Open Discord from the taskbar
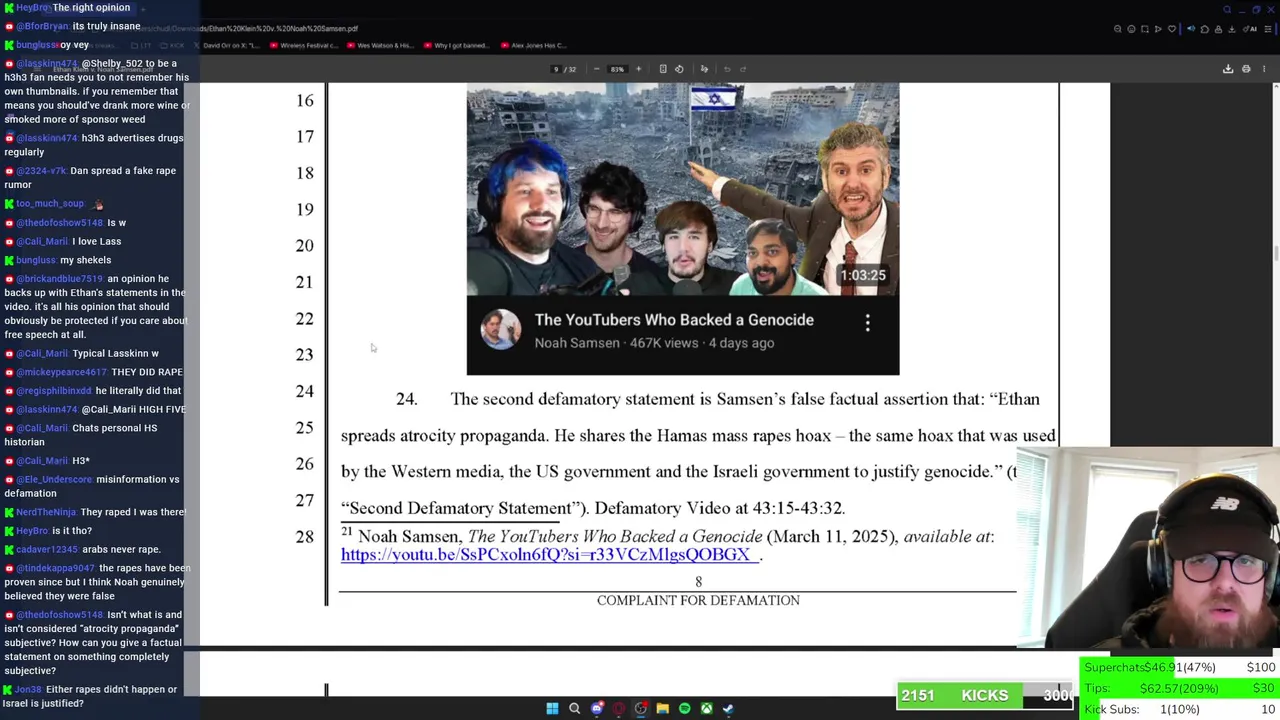 point(597,709)
